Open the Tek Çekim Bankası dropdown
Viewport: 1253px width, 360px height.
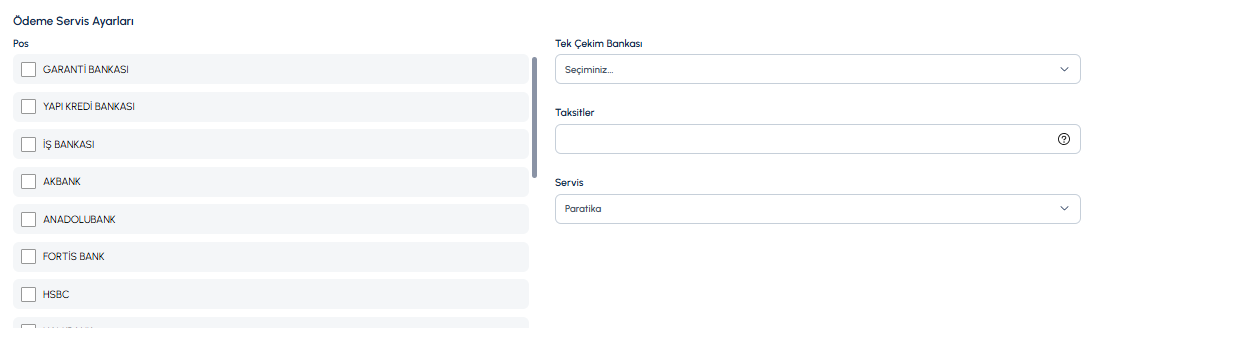pos(817,69)
